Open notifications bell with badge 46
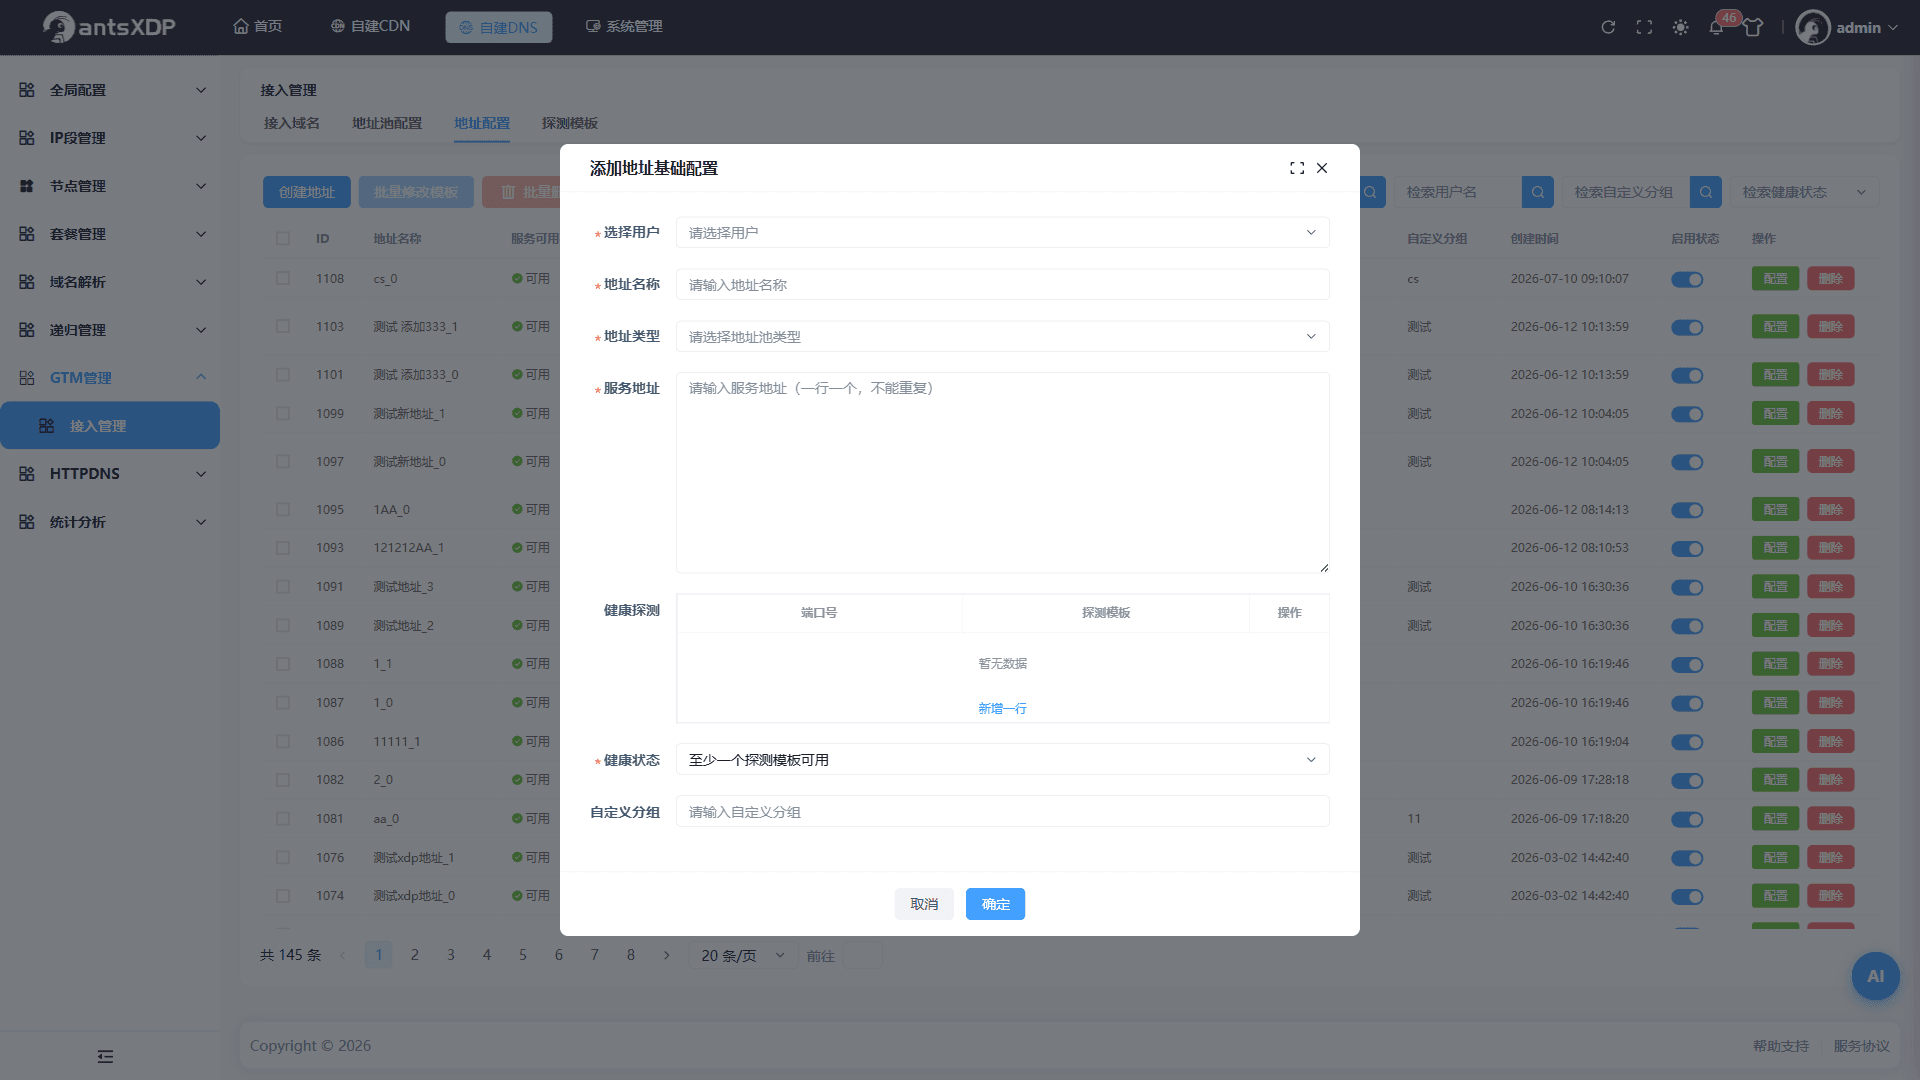1920x1080 pixels. [1716, 27]
